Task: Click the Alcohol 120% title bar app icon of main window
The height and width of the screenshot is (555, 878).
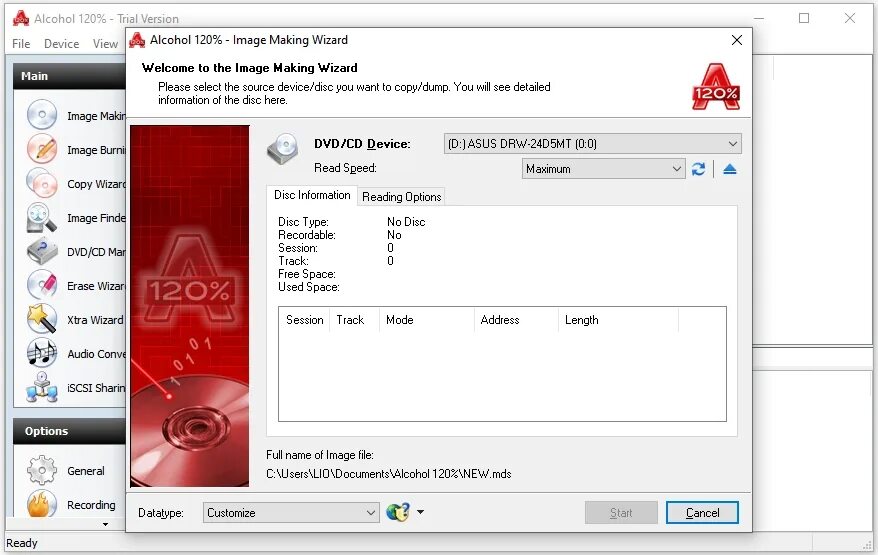Action: click(x=21, y=18)
